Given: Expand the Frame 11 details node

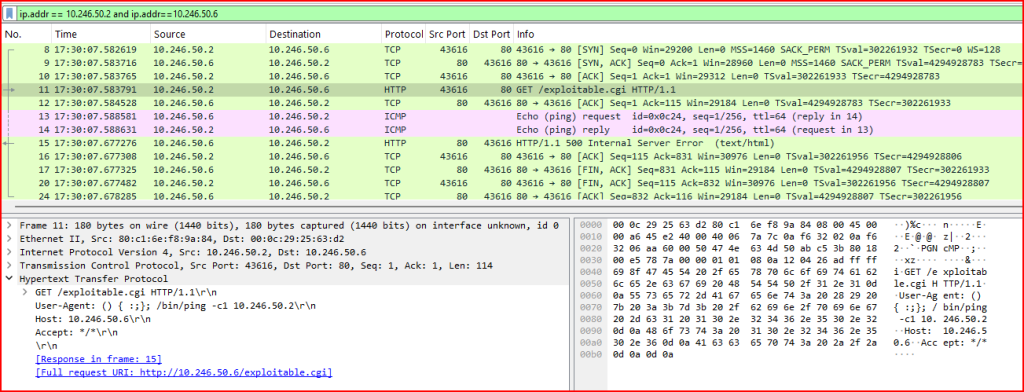Looking at the screenshot, I should click(8, 225).
